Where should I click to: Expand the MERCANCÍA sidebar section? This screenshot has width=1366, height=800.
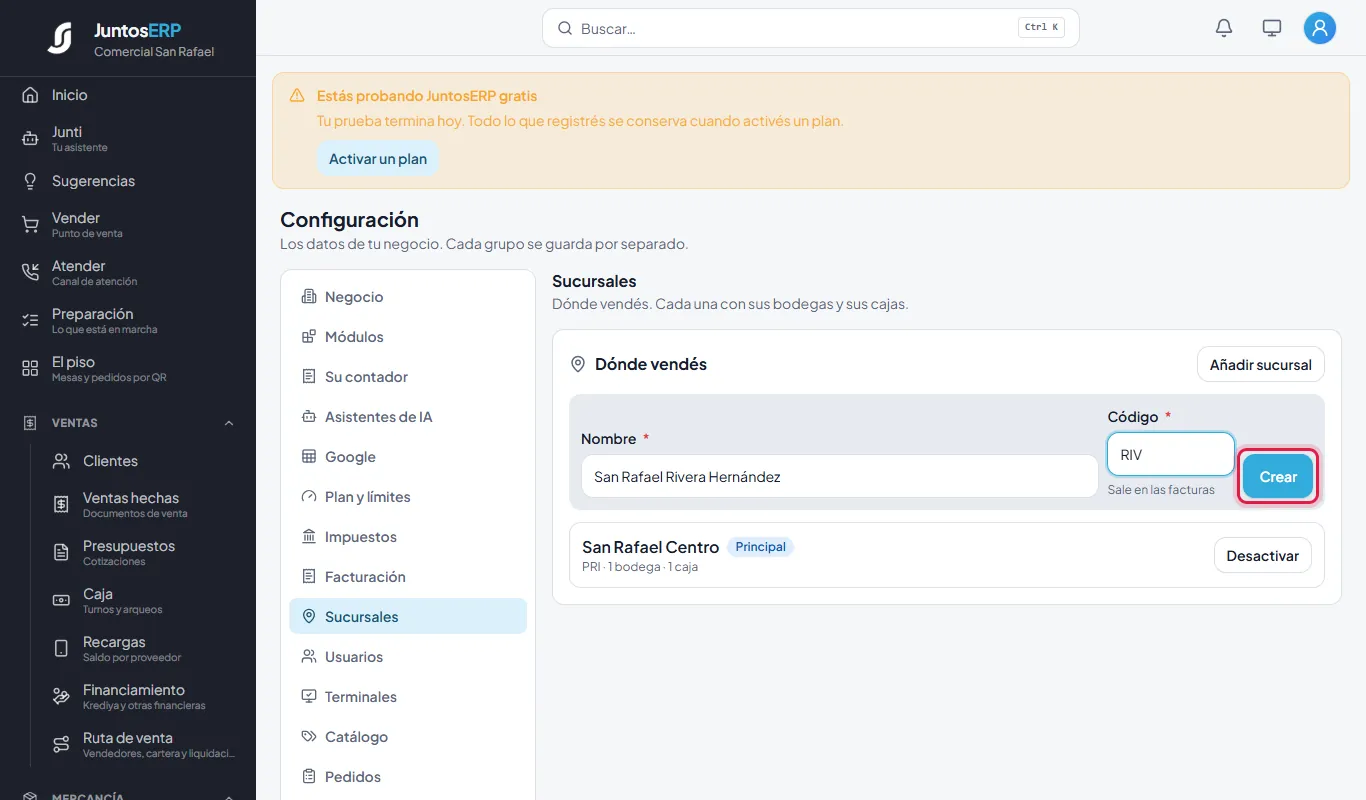click(128, 795)
